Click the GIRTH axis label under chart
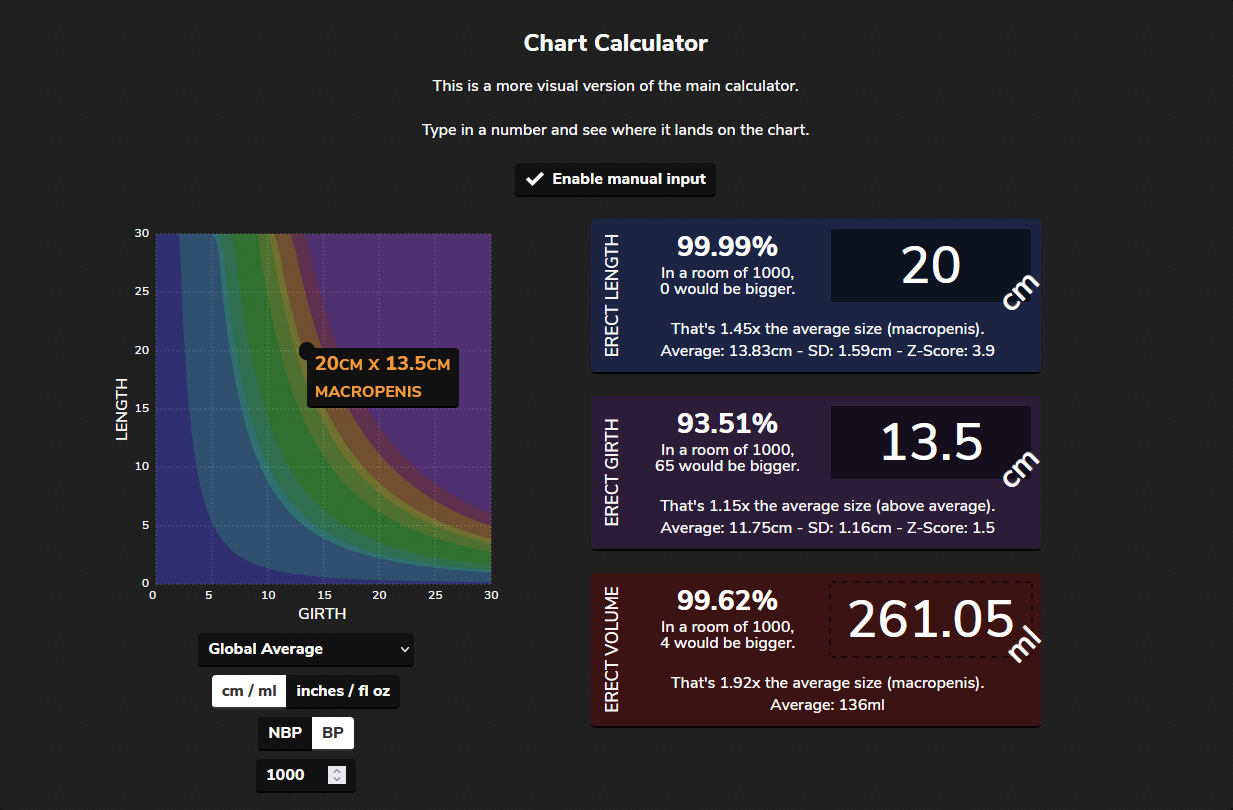The width and height of the screenshot is (1233, 810). [322, 613]
